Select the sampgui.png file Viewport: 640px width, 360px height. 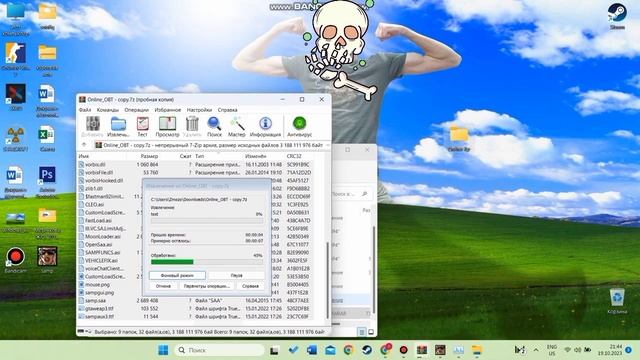pos(96,292)
